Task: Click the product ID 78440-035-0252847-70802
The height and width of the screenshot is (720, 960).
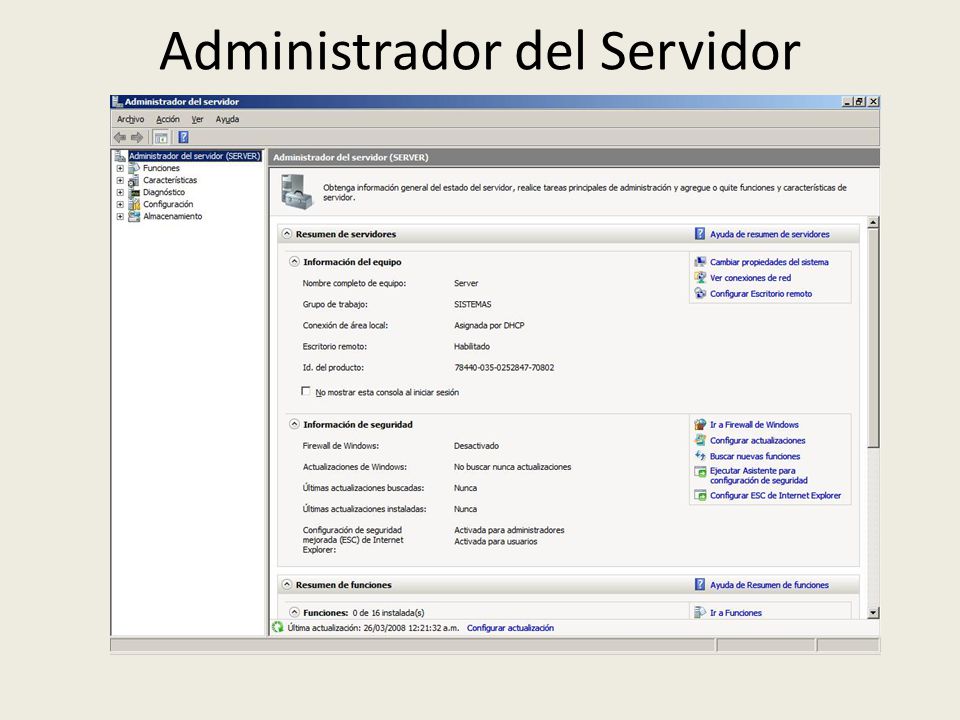Action: point(504,367)
